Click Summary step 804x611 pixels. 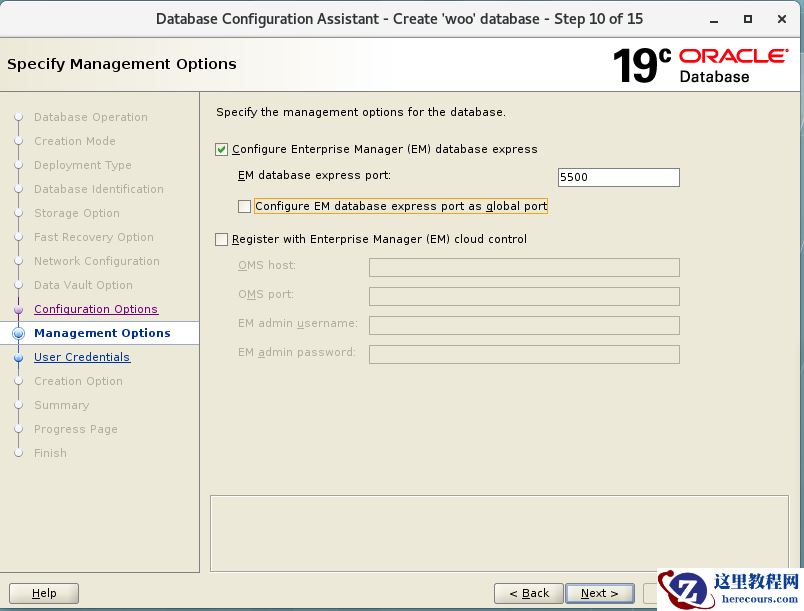click(62, 405)
